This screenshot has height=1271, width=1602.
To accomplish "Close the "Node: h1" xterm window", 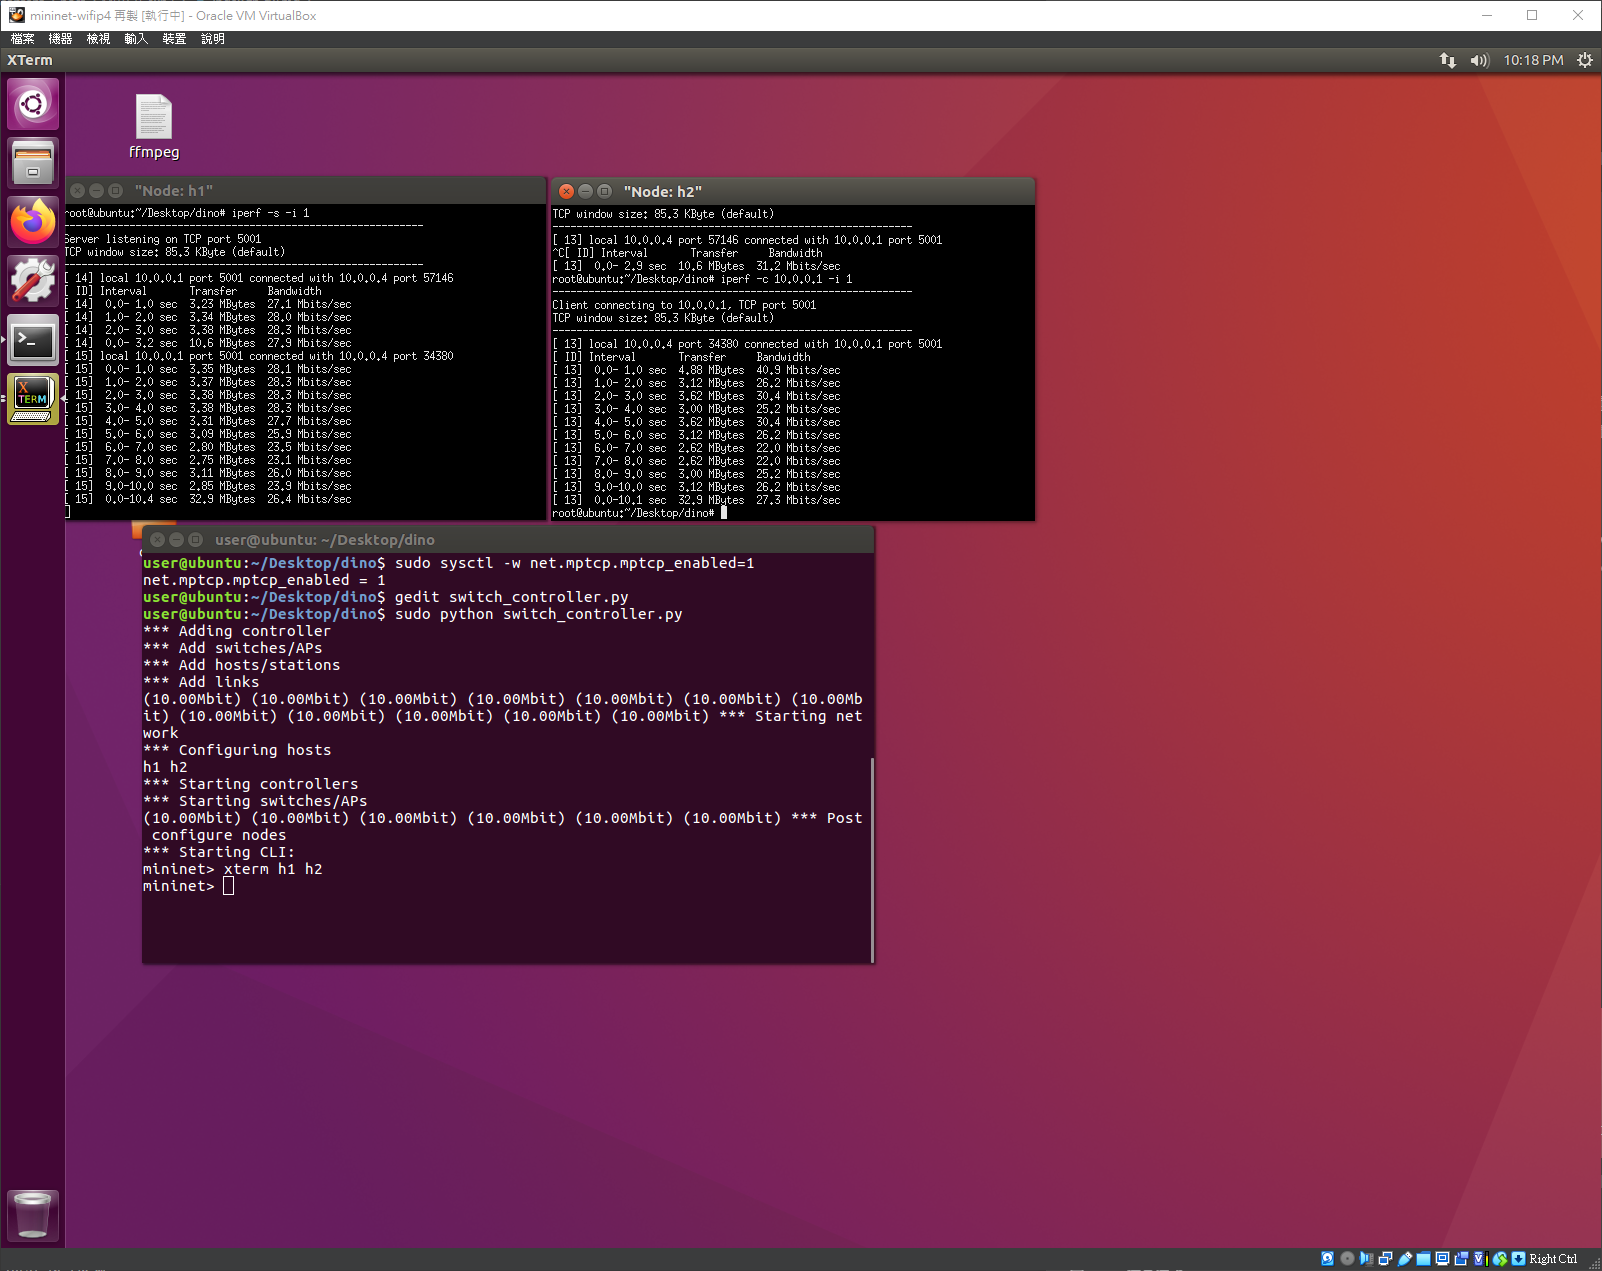I will point(78,190).
